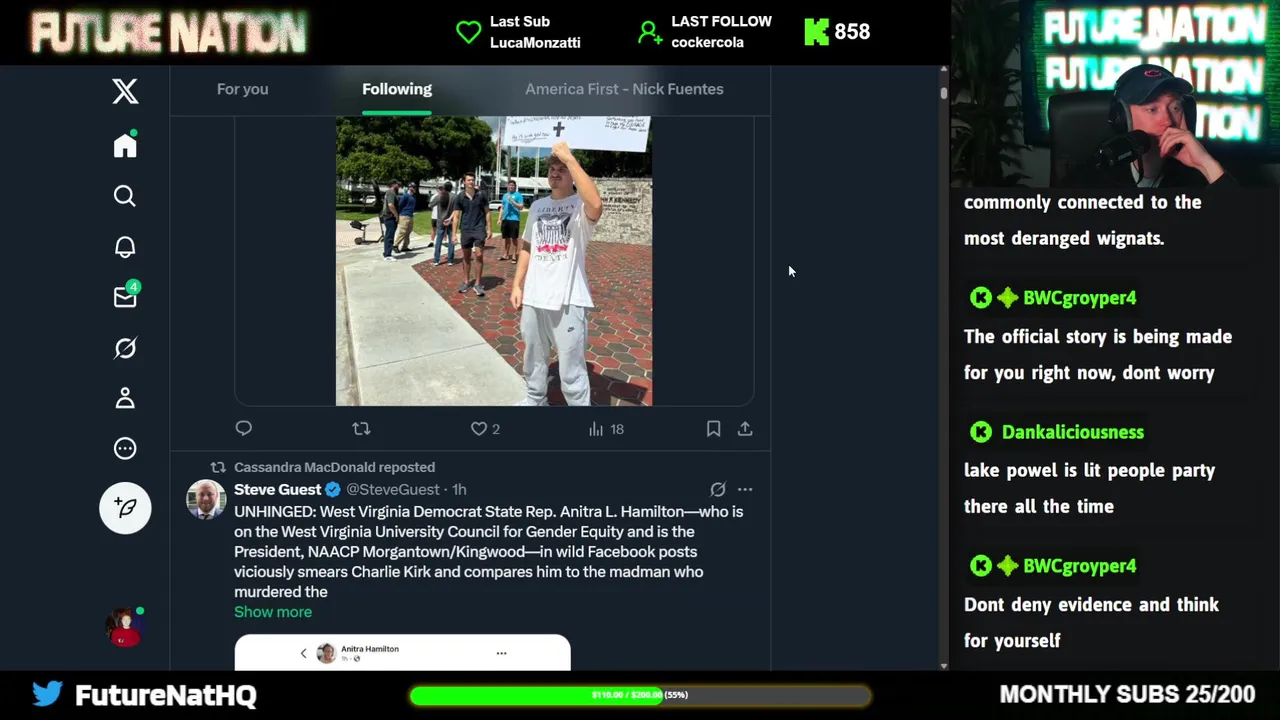Click BWCgroyper4 username above Dont deny message
Screen dimensions: 1280x720
[1080, 566]
